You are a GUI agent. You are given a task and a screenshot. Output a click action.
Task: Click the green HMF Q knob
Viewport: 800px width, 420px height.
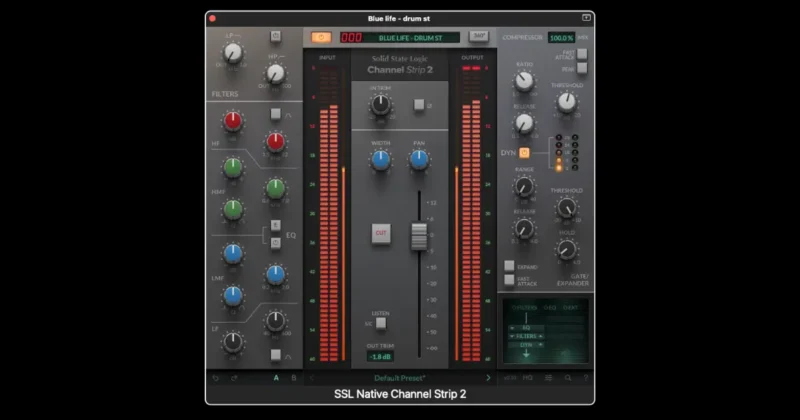click(x=233, y=209)
